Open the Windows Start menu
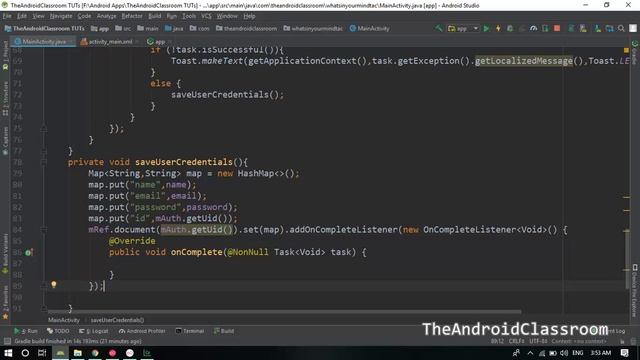The image size is (640, 360). (x=8, y=353)
